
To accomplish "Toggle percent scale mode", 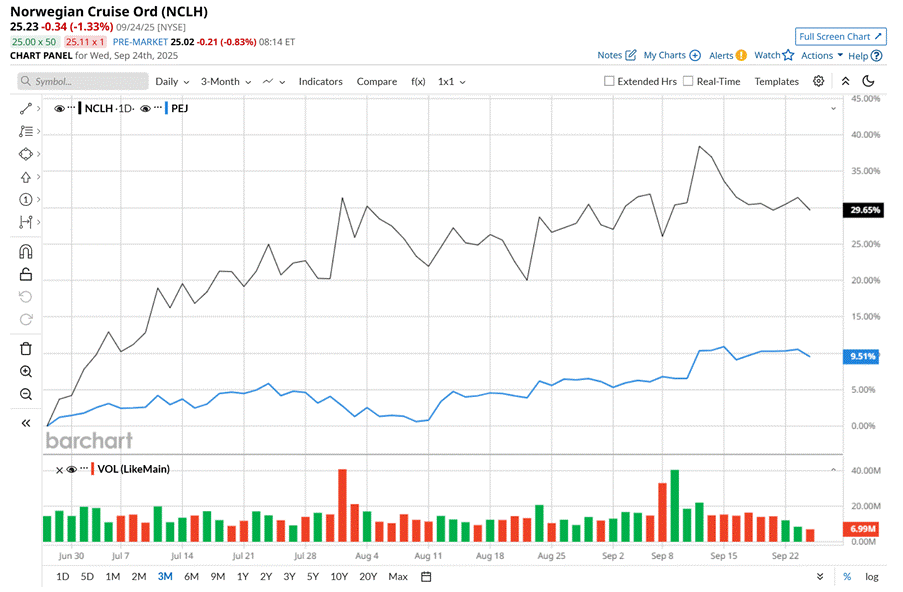I will pos(847,576).
